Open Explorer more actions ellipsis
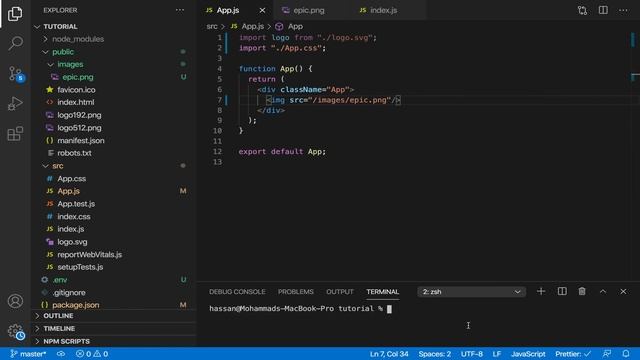Screen dimensions: 640x360 (180, 10)
